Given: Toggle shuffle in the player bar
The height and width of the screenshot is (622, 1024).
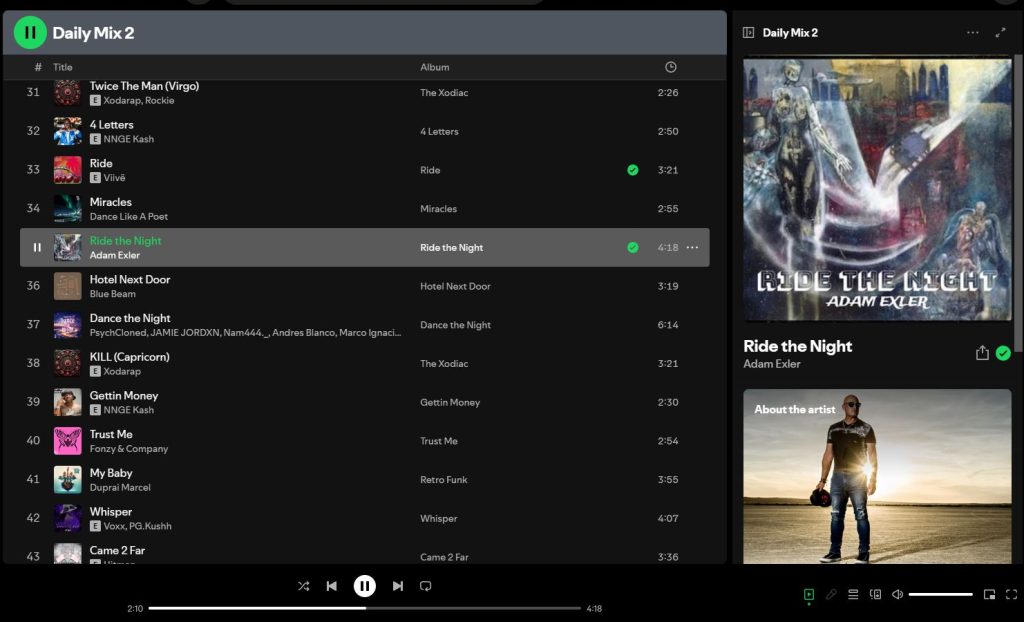Looking at the screenshot, I should pyautogui.click(x=304, y=586).
